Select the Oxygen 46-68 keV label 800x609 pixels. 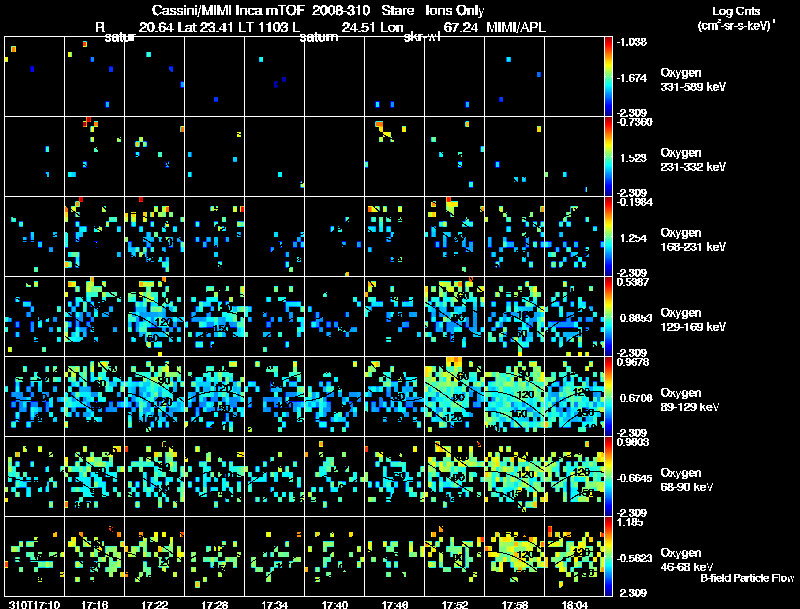click(687, 560)
